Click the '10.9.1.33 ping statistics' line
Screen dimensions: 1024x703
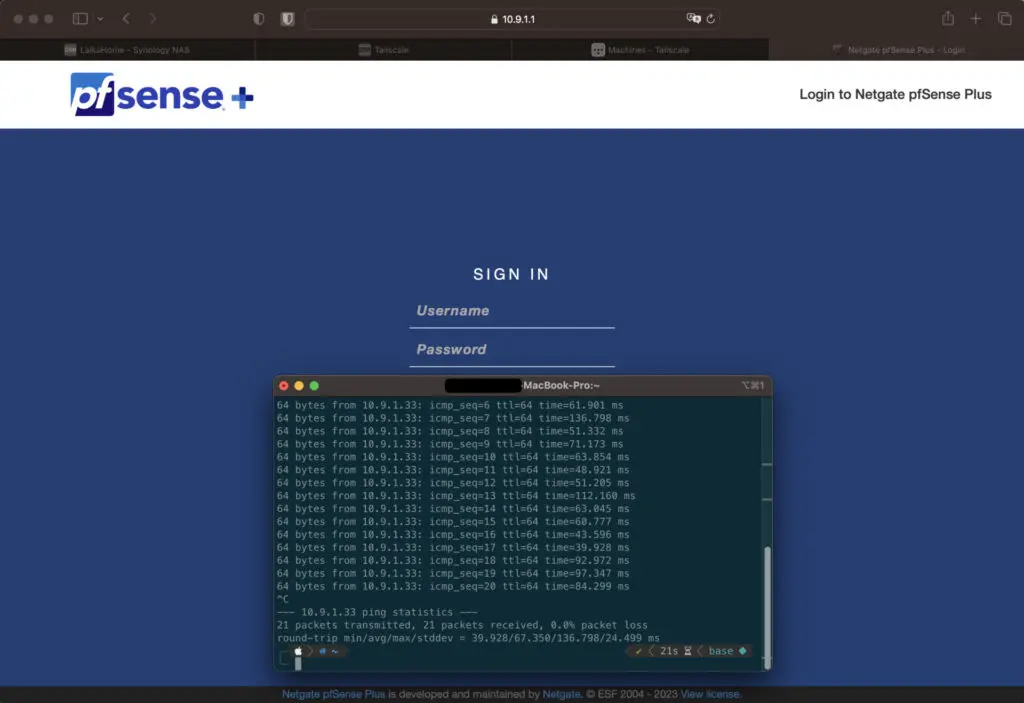coord(377,612)
